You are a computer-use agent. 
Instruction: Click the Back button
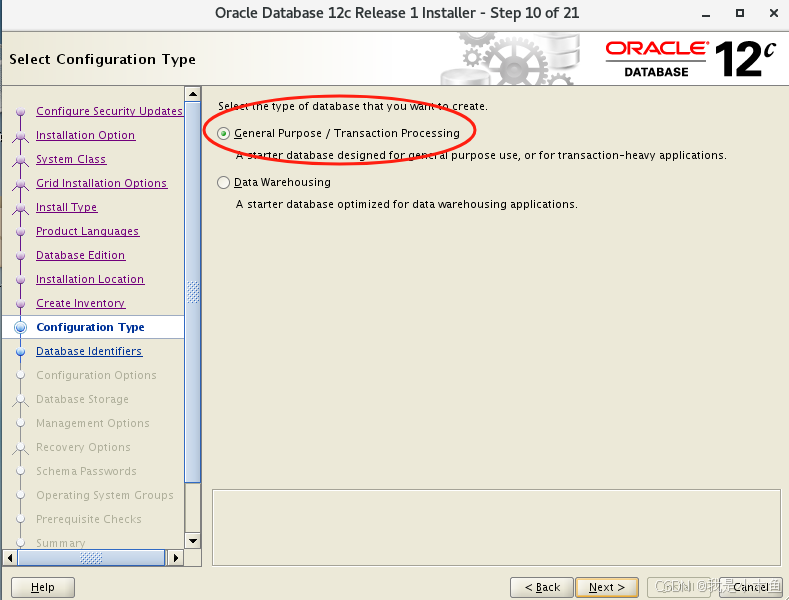[x=541, y=587]
